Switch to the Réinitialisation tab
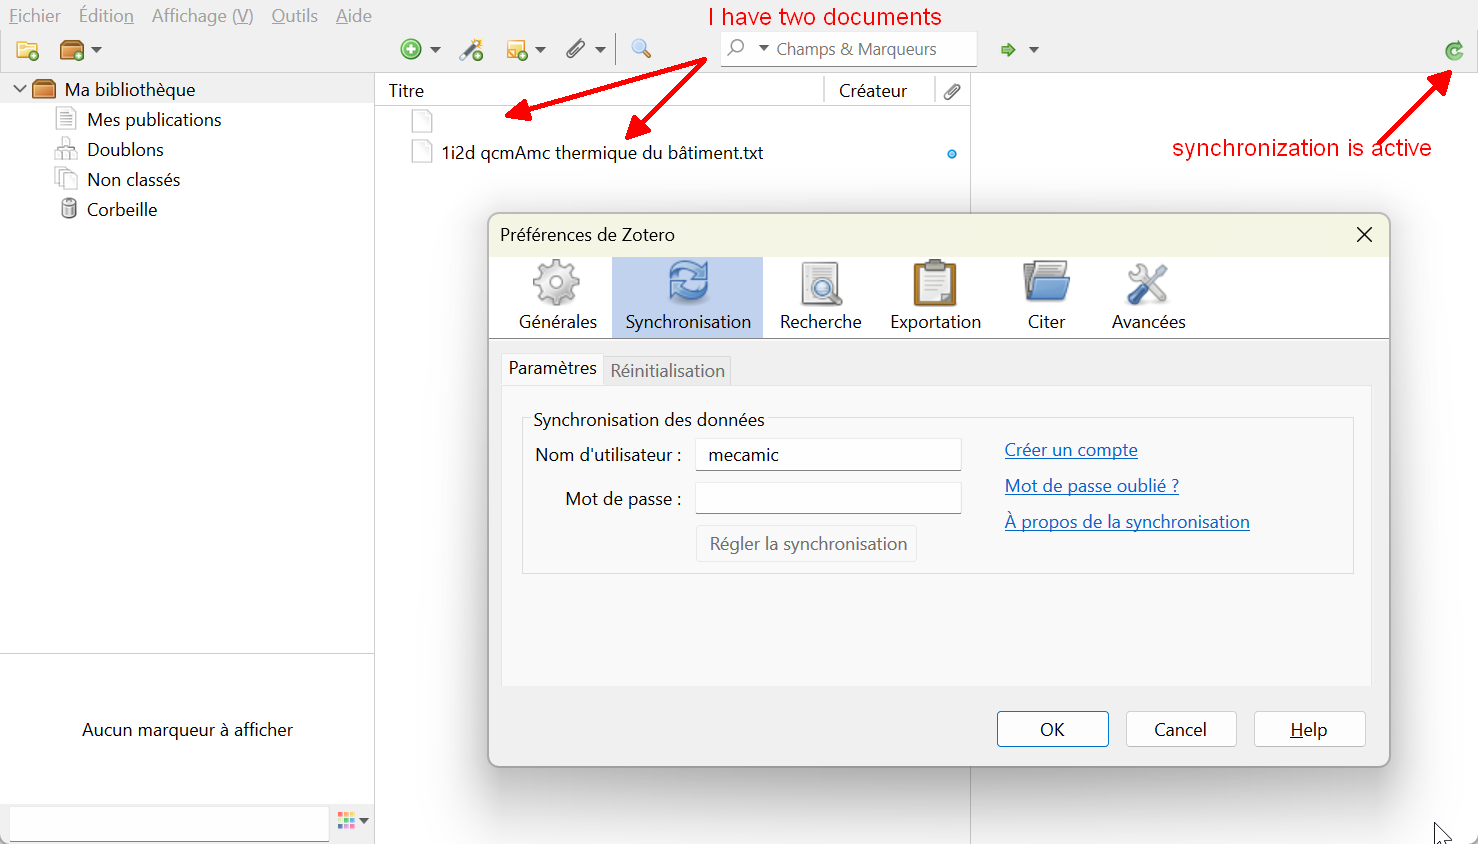1478x844 pixels. click(x=667, y=371)
